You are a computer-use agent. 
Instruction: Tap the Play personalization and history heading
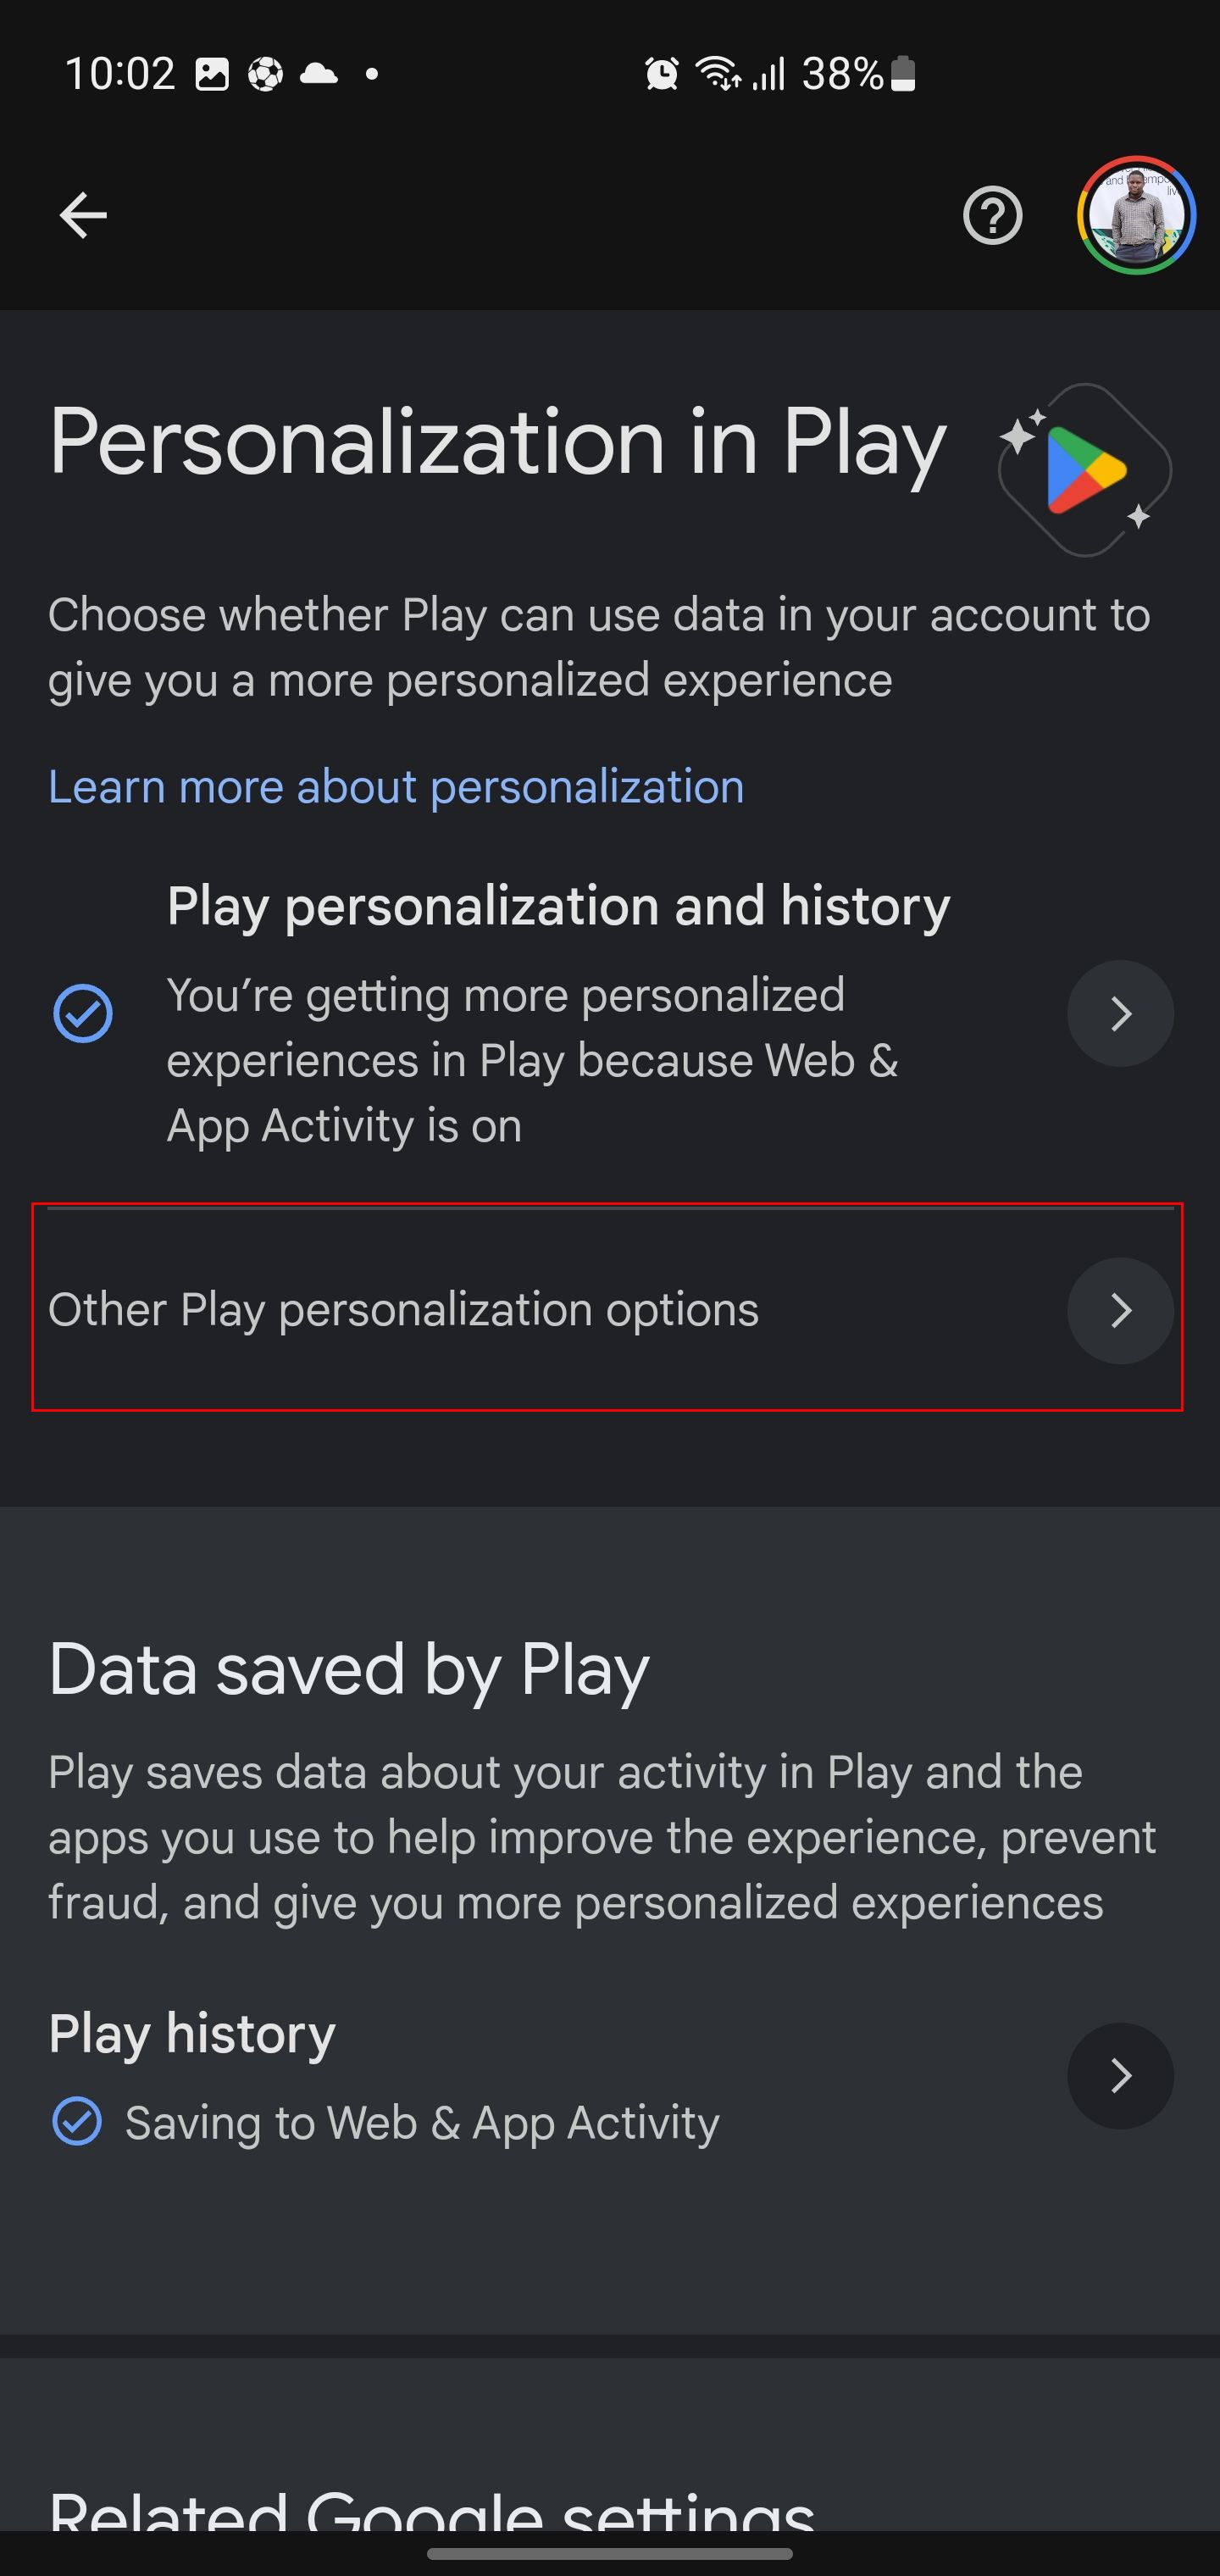[558, 907]
